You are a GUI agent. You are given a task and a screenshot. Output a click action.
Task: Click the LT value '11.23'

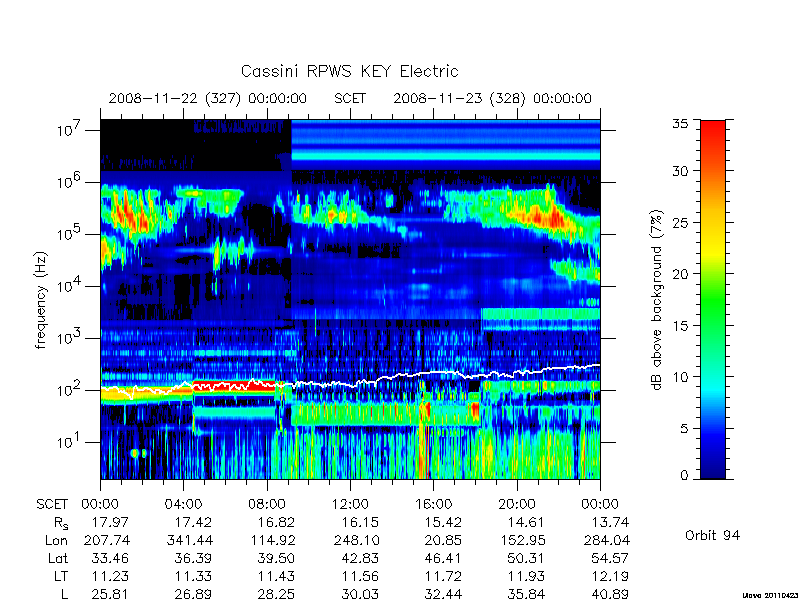click(x=110, y=576)
